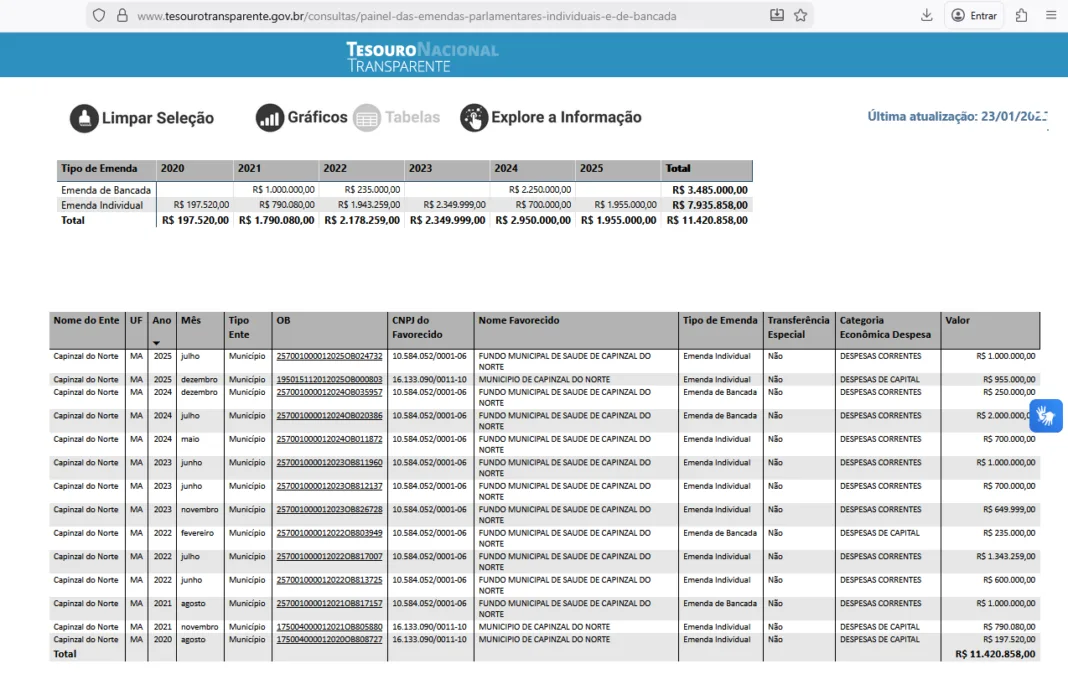1068x690 pixels.
Task: Click the Explore a Informação hand icon
Action: [474, 118]
